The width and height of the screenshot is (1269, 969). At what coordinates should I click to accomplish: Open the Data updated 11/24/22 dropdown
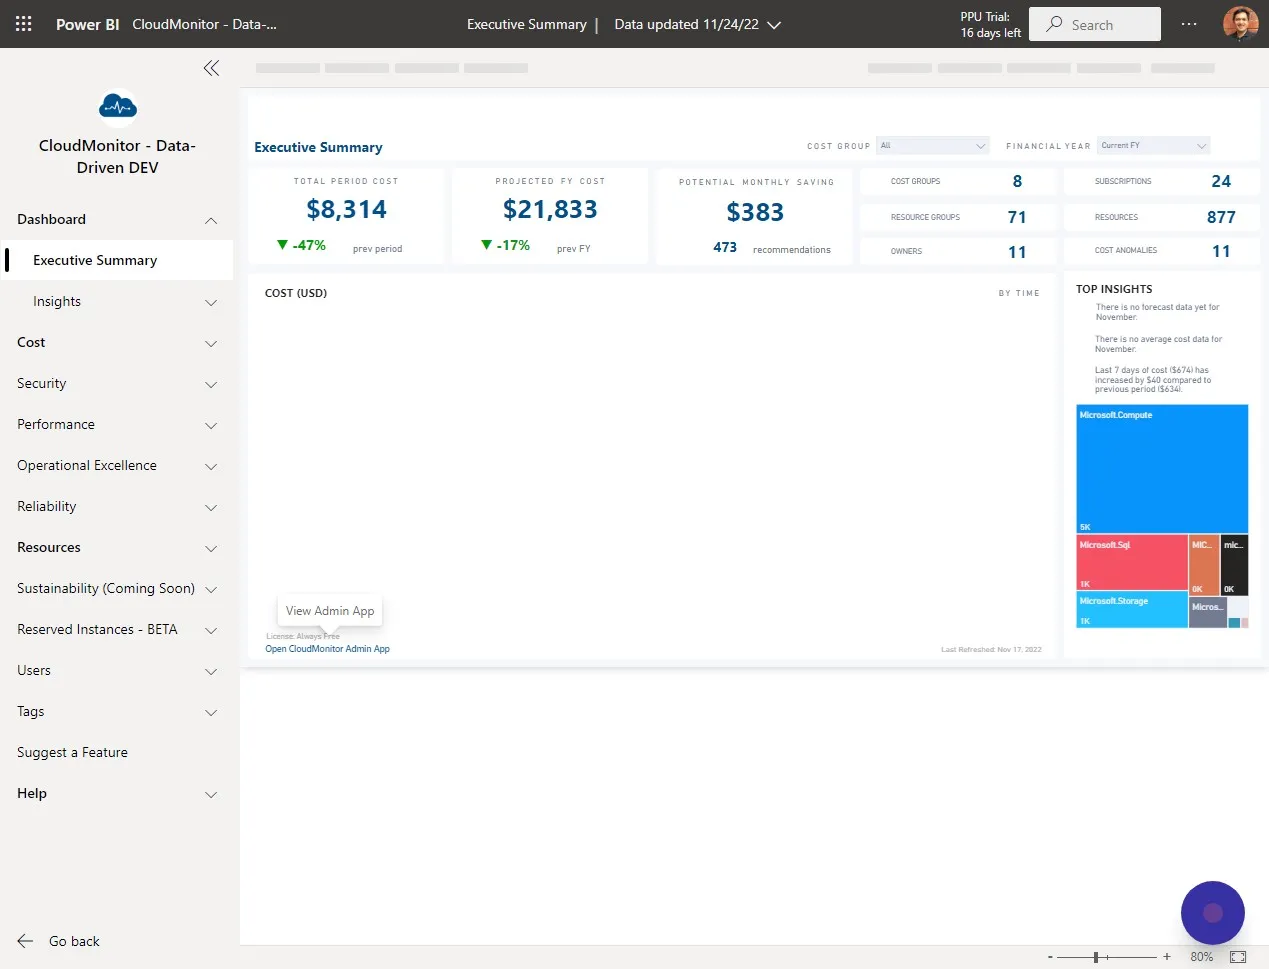[697, 24]
